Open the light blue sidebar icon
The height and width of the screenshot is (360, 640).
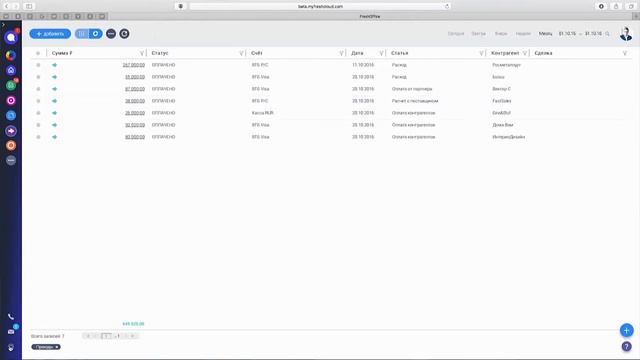pyautogui.click(x=11, y=116)
